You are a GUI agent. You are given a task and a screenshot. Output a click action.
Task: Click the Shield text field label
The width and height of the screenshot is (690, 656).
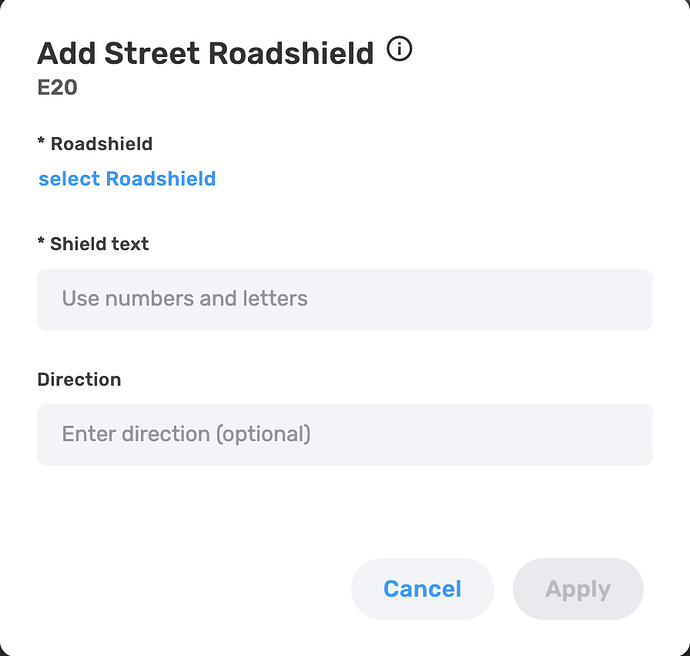tap(99, 243)
